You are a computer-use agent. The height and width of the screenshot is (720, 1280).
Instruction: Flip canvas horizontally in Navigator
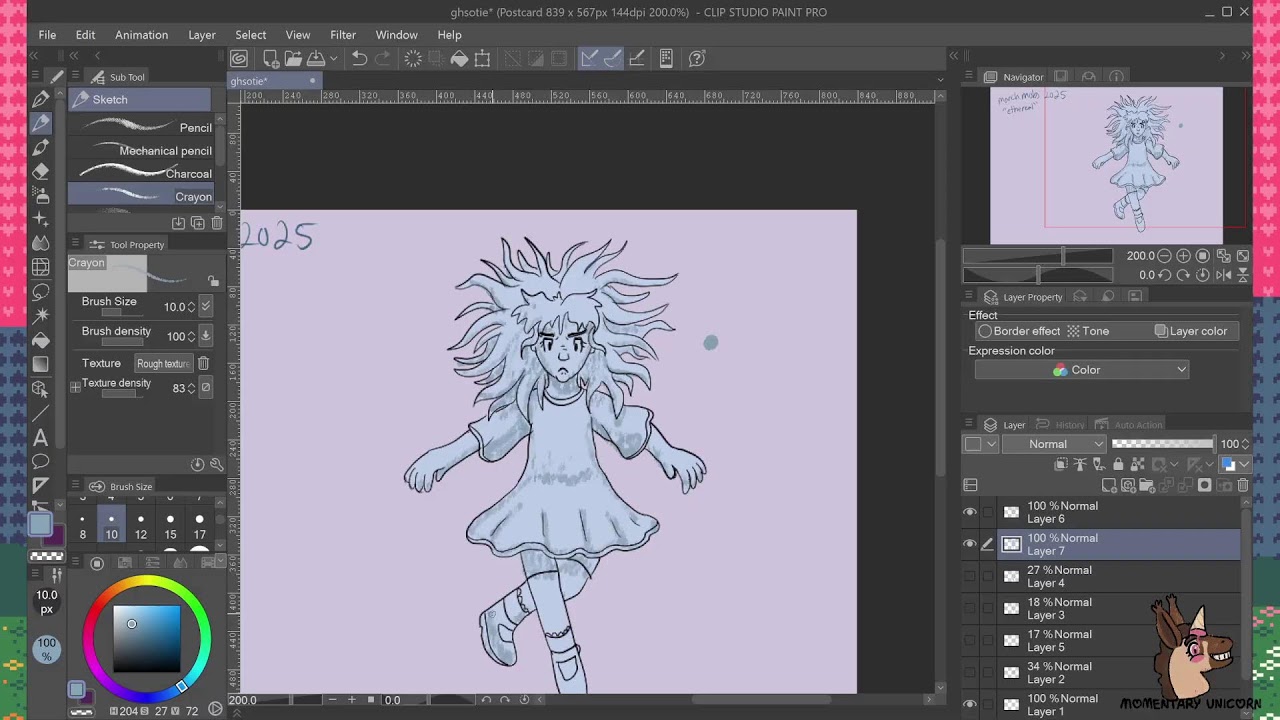click(1222, 275)
